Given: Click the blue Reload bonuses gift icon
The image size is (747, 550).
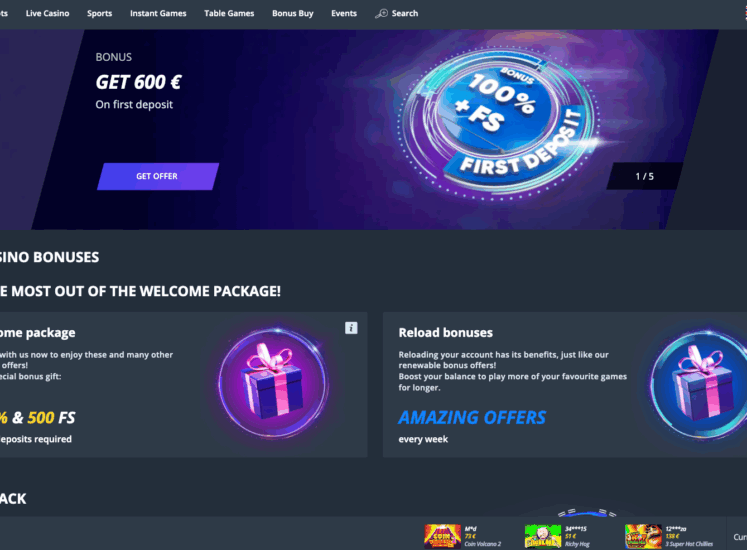Looking at the screenshot, I should 698,384.
